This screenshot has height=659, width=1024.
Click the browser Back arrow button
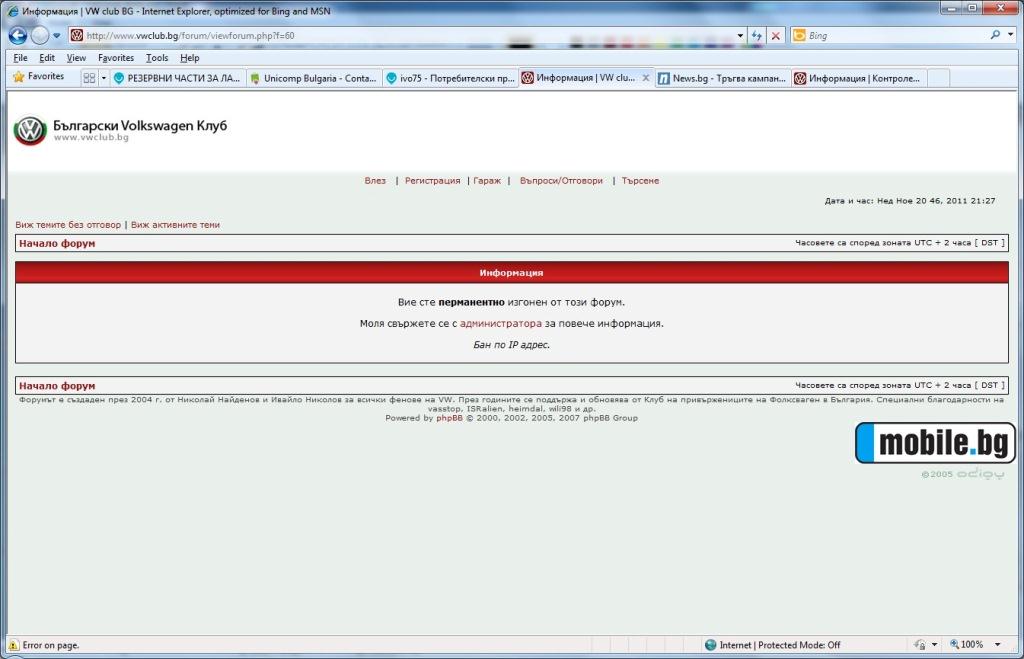pyautogui.click(x=17, y=35)
